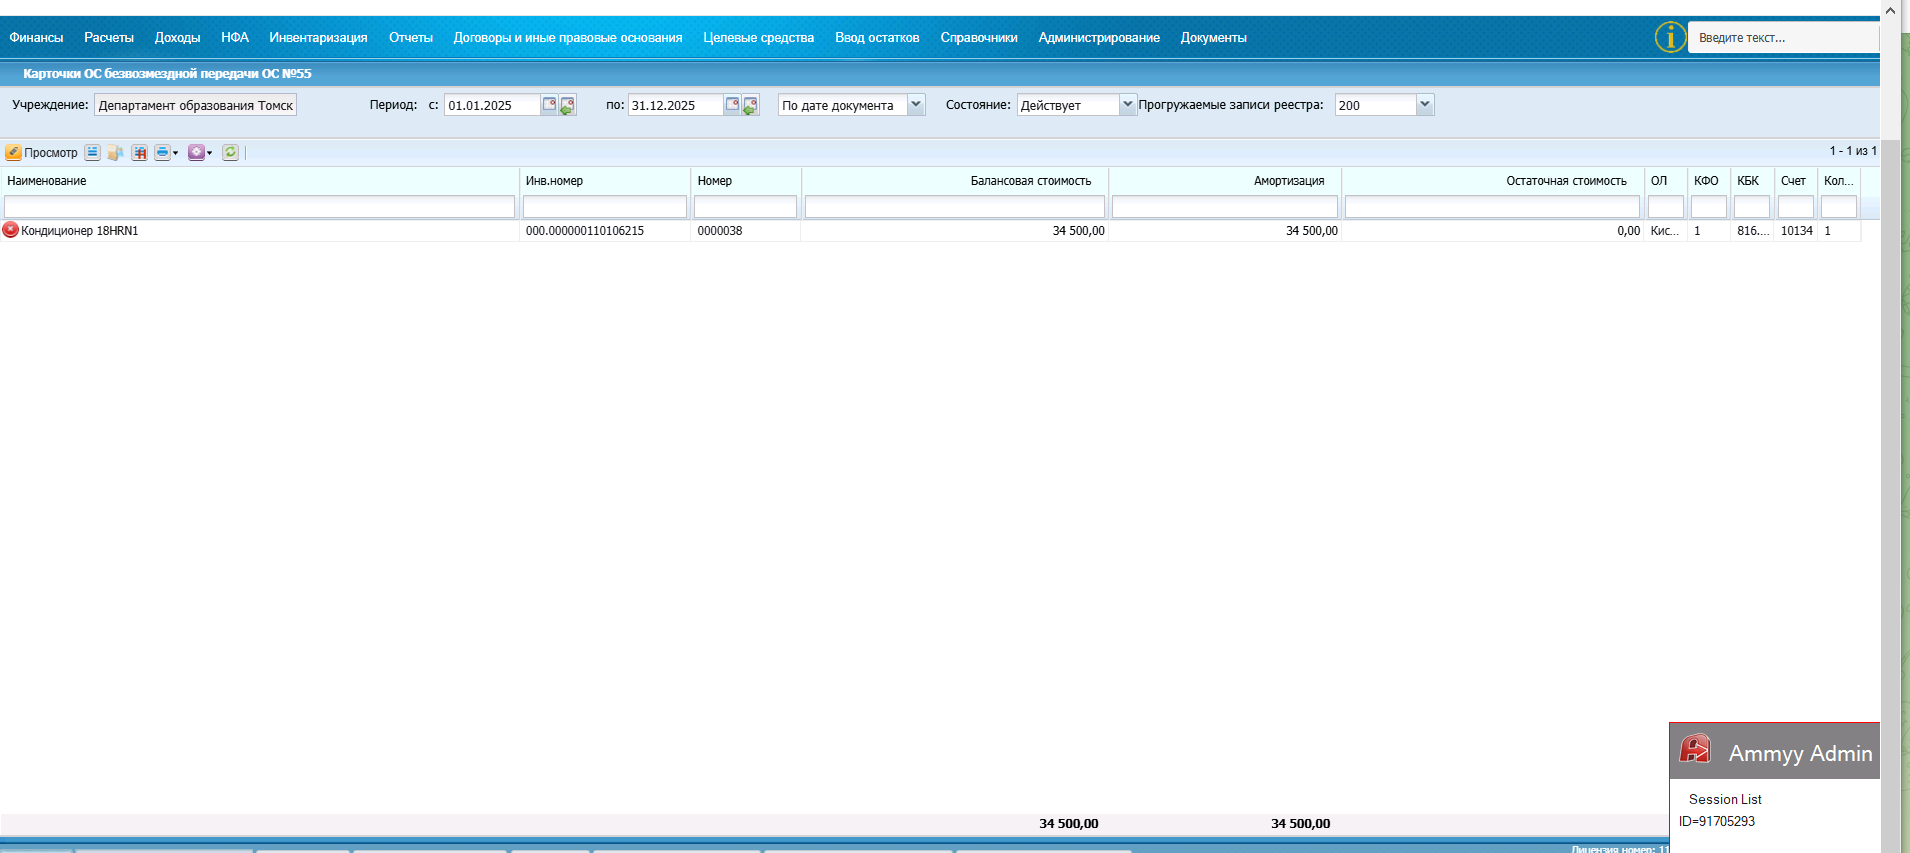
Task: Click the scrollbar up arrow
Action: click(1890, 10)
